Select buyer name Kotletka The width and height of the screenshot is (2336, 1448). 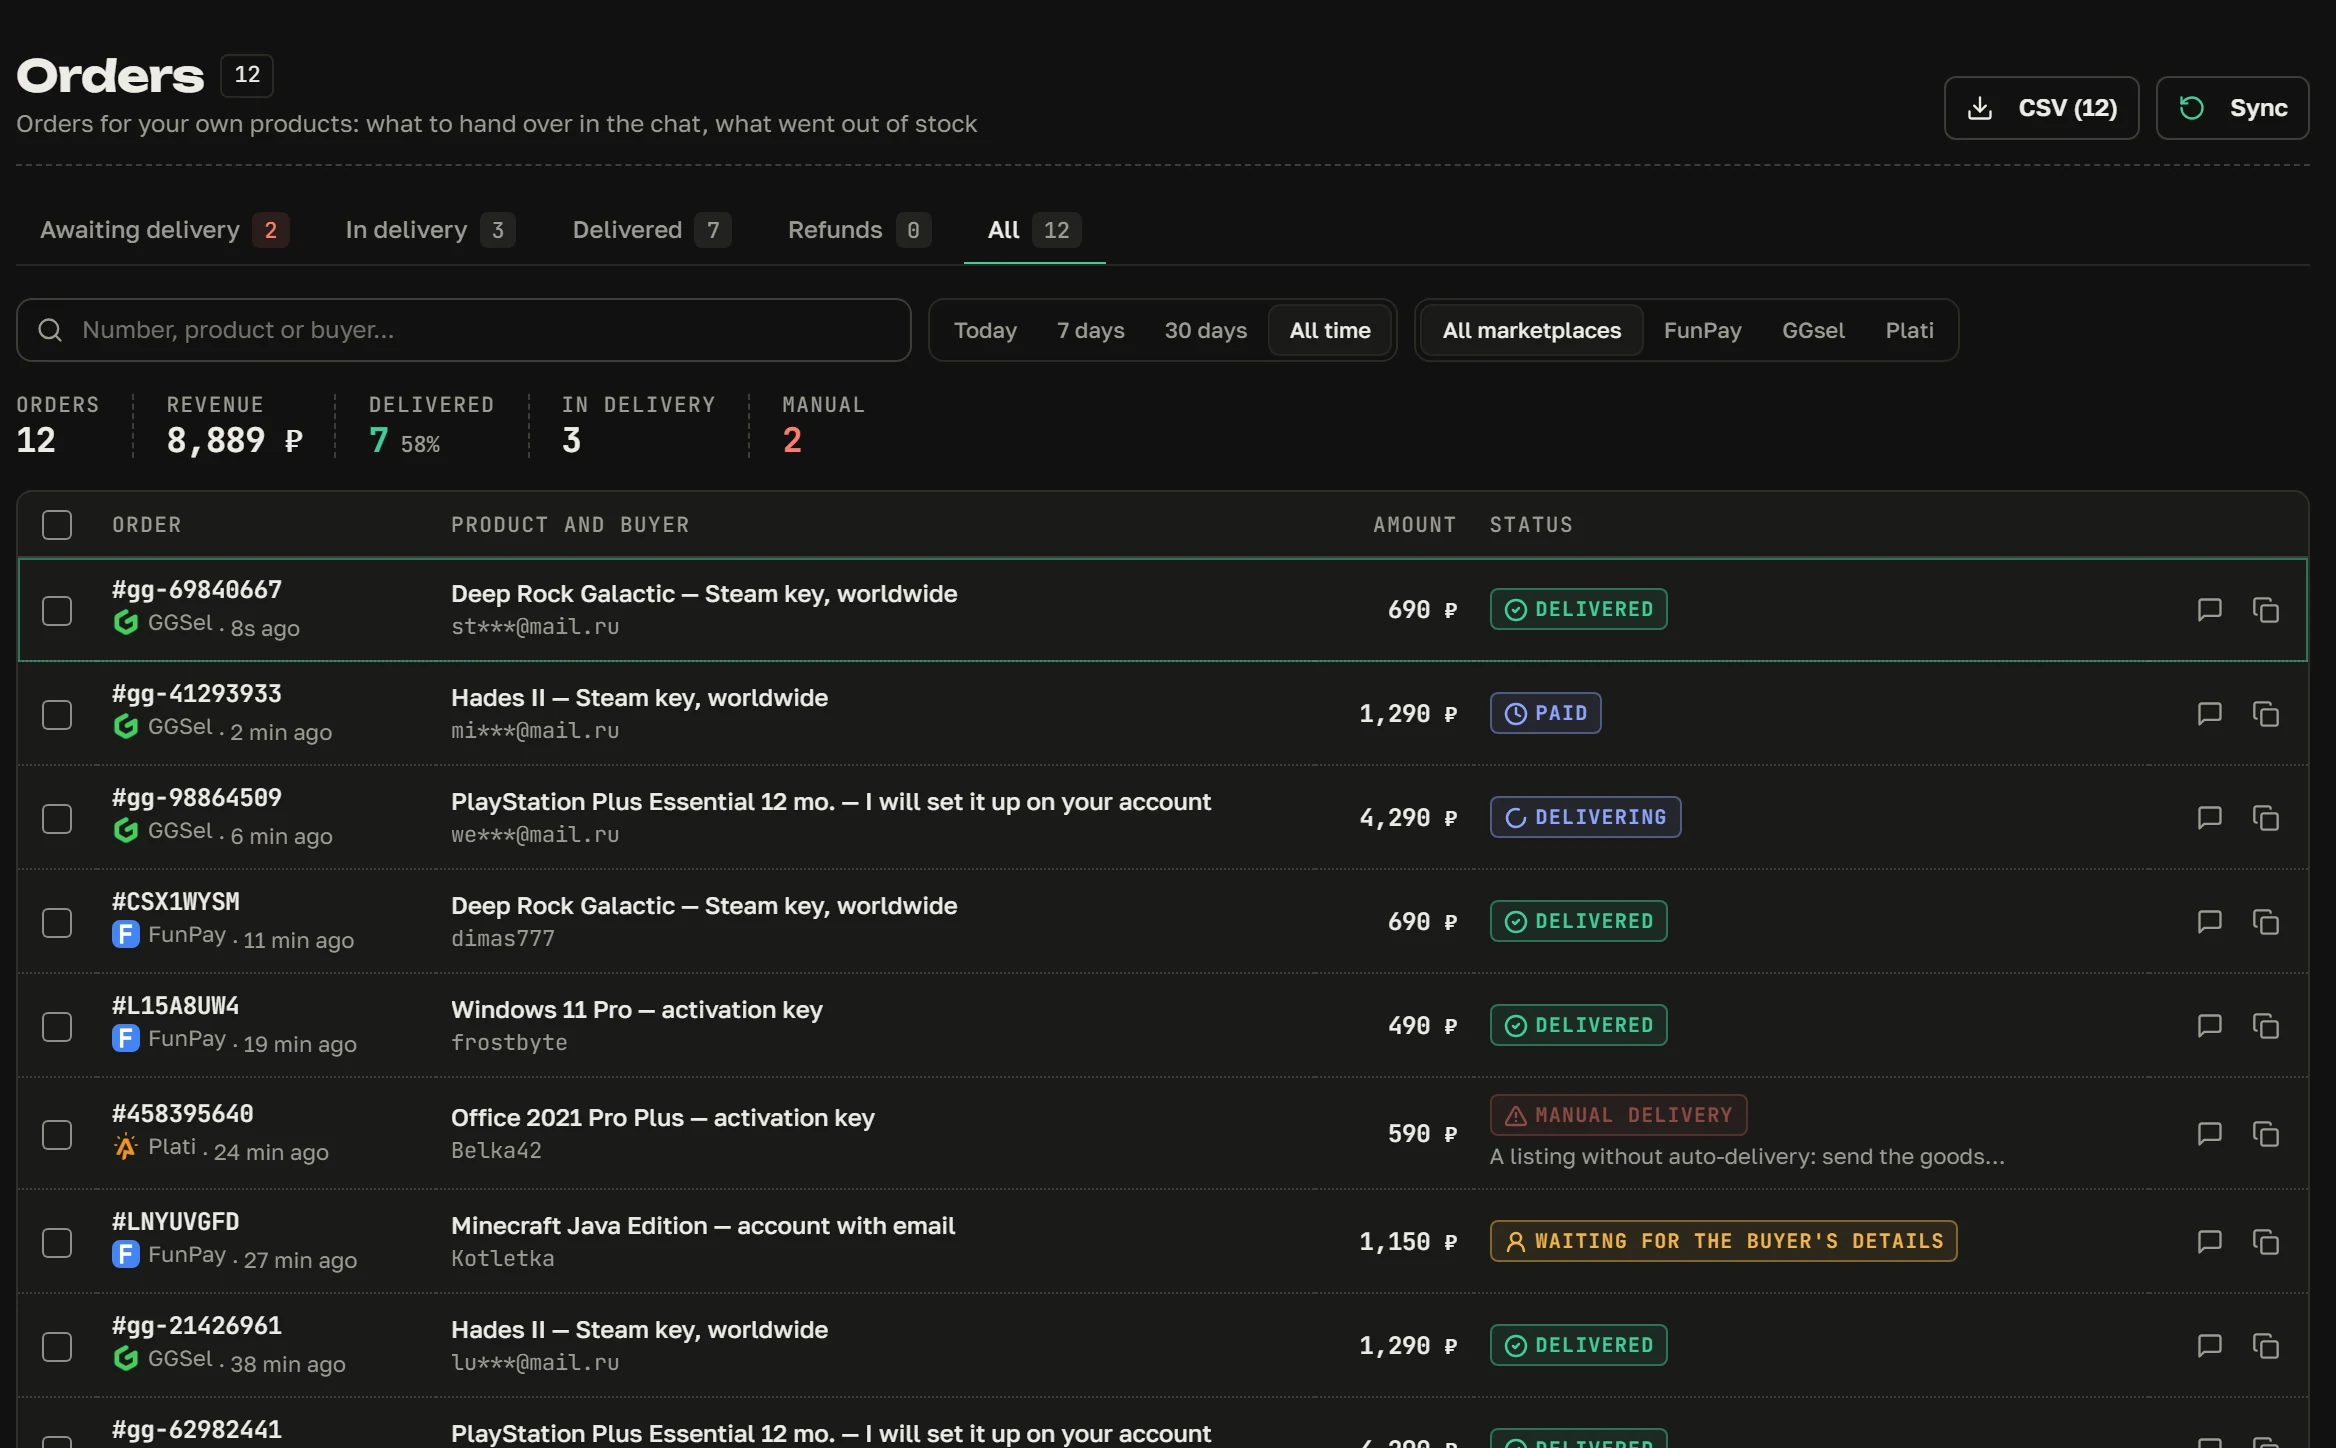pos(502,1258)
